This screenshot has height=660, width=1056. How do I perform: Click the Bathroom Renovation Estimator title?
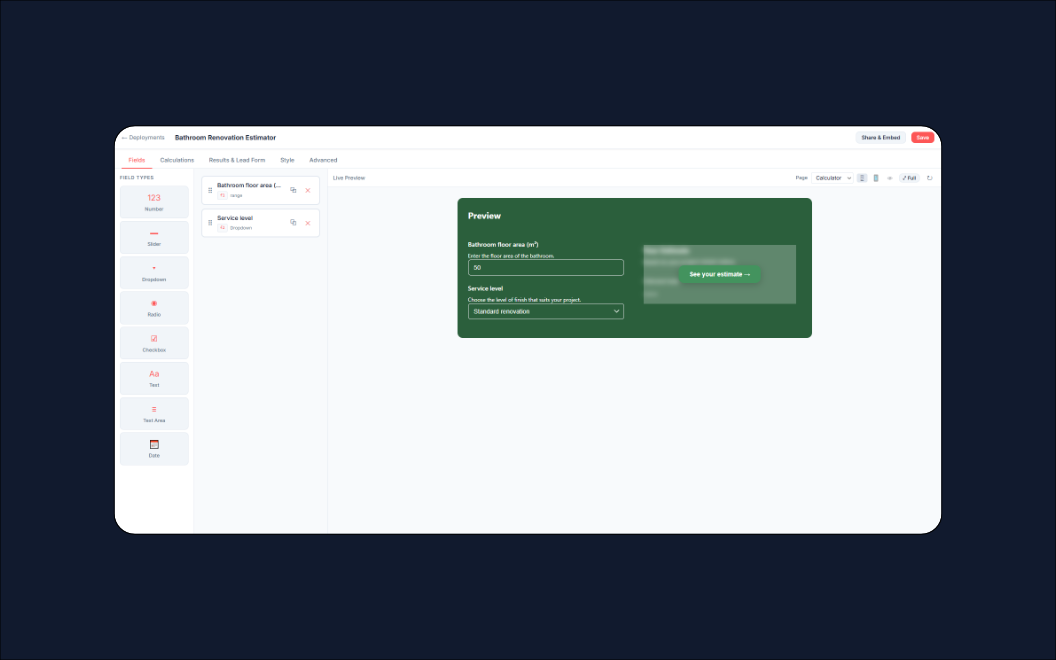226,137
